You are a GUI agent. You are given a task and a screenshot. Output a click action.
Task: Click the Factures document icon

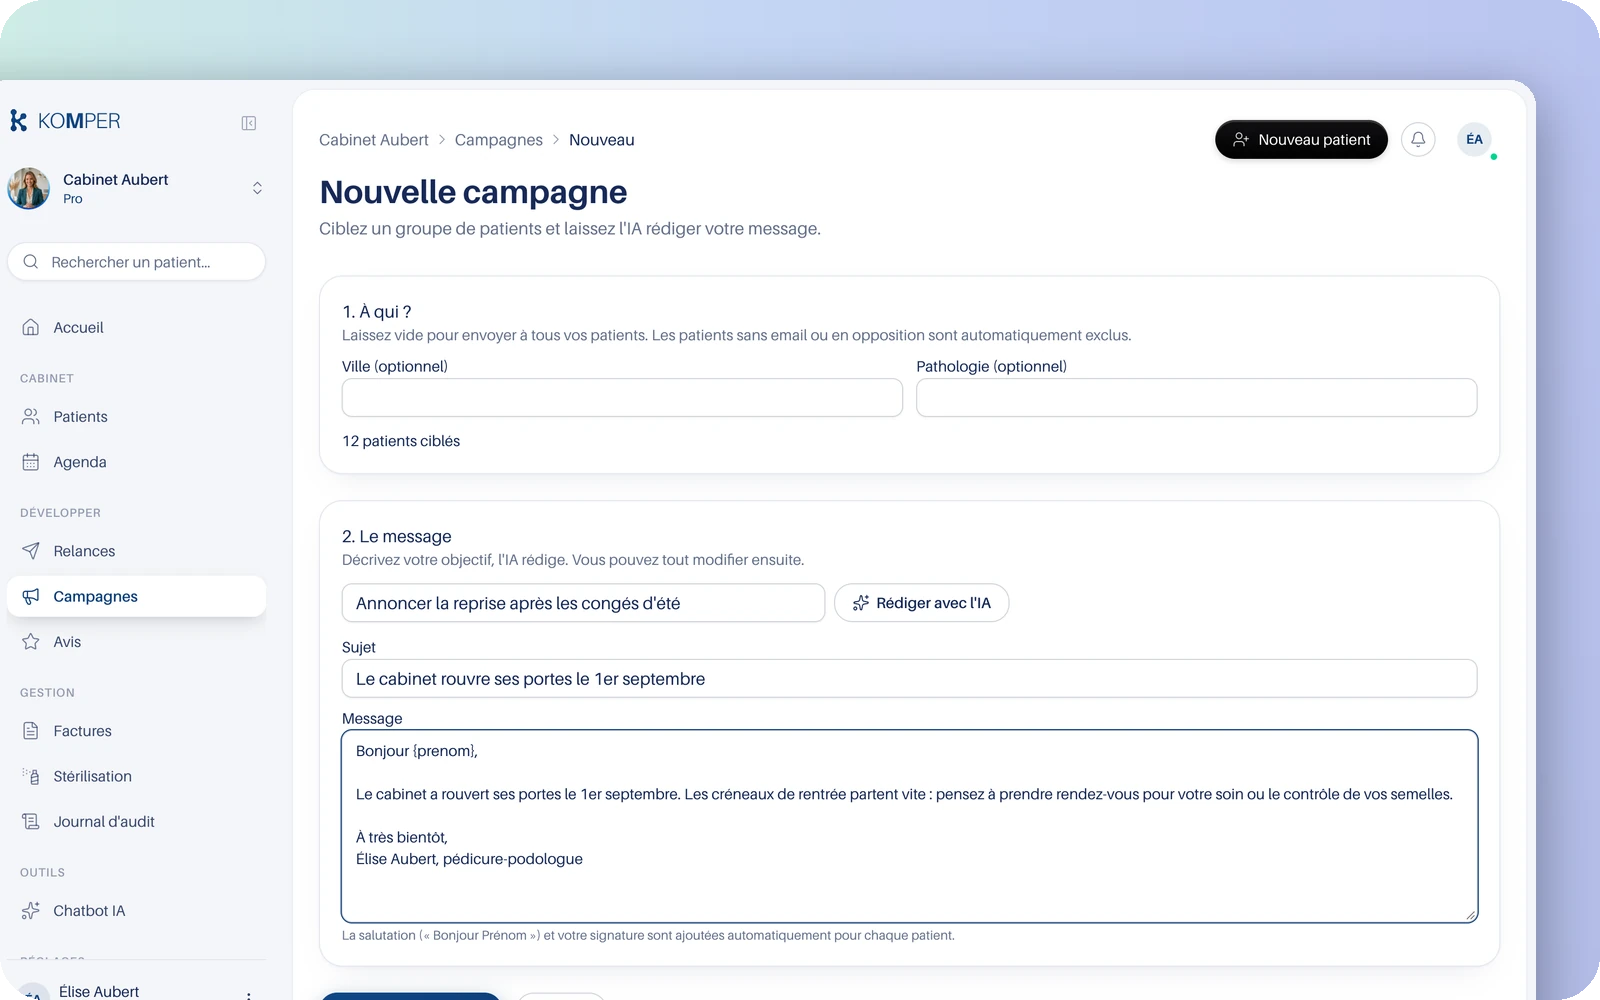31,731
